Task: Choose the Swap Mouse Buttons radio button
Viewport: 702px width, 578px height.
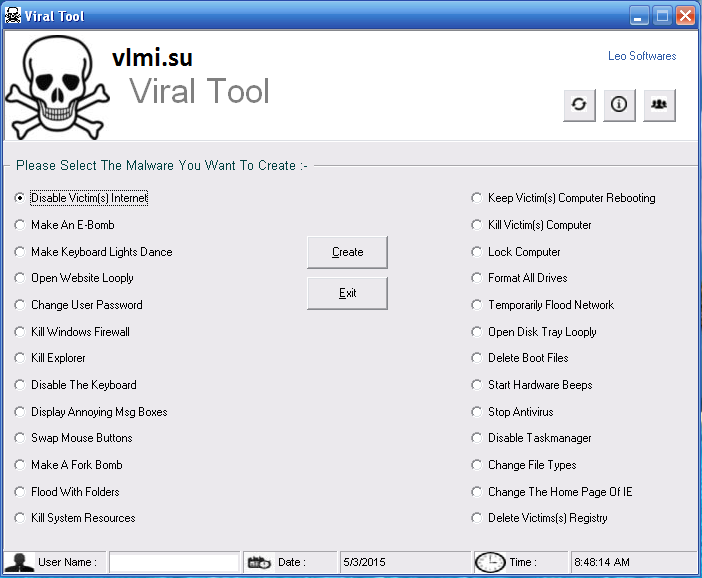Action: point(20,438)
